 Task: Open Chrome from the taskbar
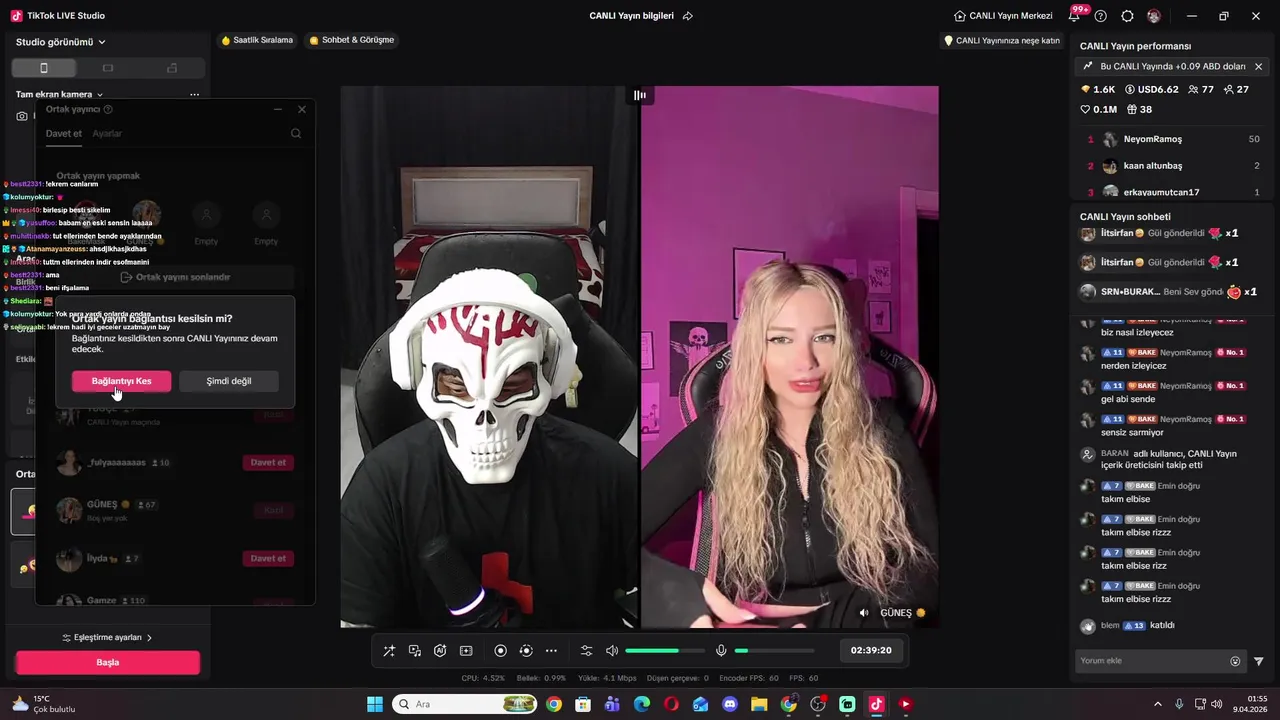[x=554, y=704]
